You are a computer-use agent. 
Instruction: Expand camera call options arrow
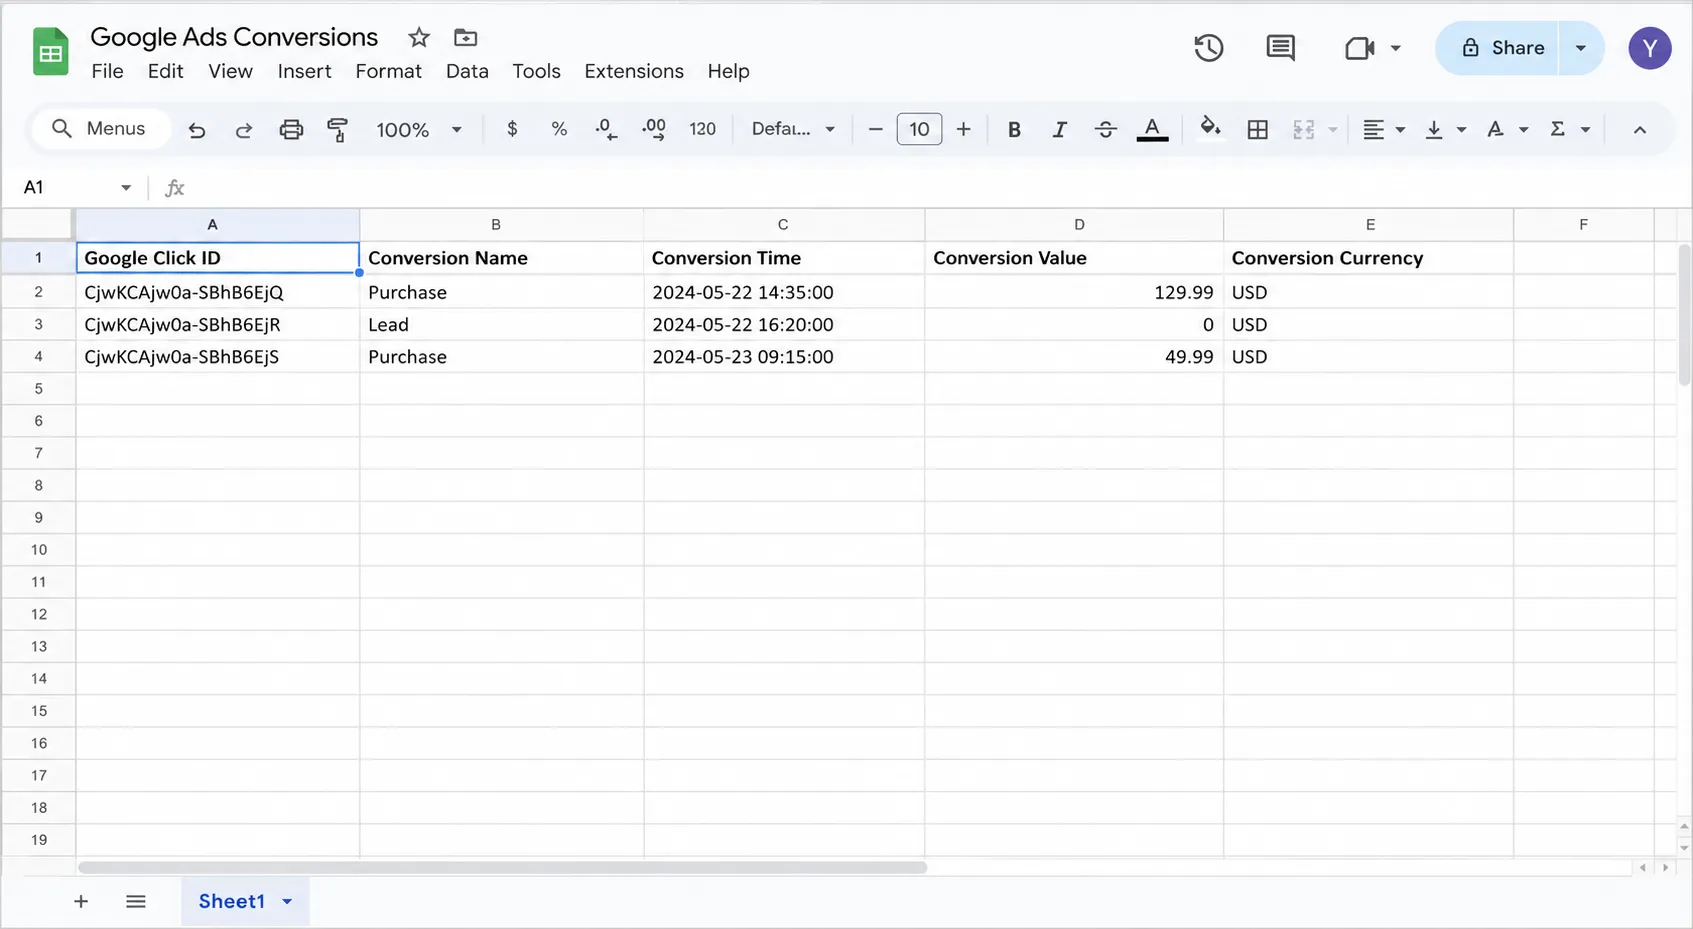[1395, 48]
